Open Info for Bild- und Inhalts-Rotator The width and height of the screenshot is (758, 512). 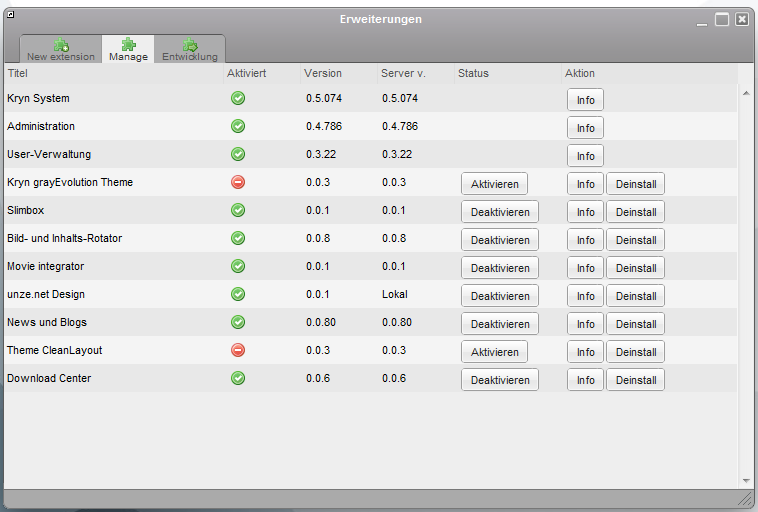(x=585, y=240)
